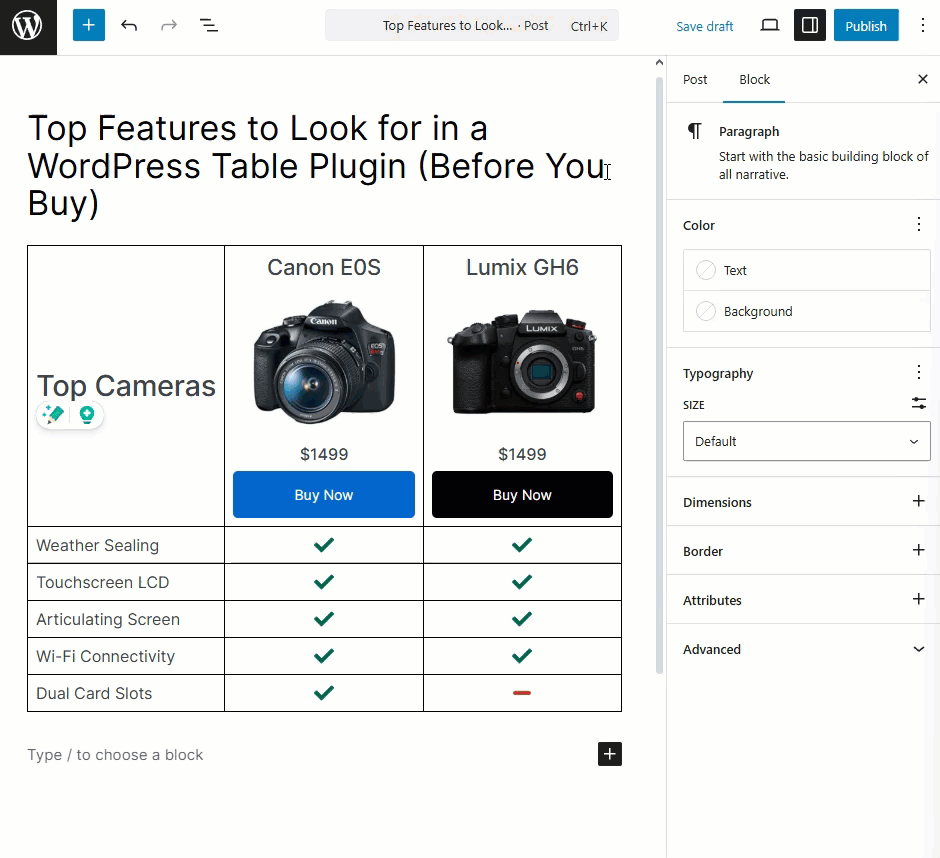Click the black Buy Now button
This screenshot has height=858, width=940.
coord(522,495)
